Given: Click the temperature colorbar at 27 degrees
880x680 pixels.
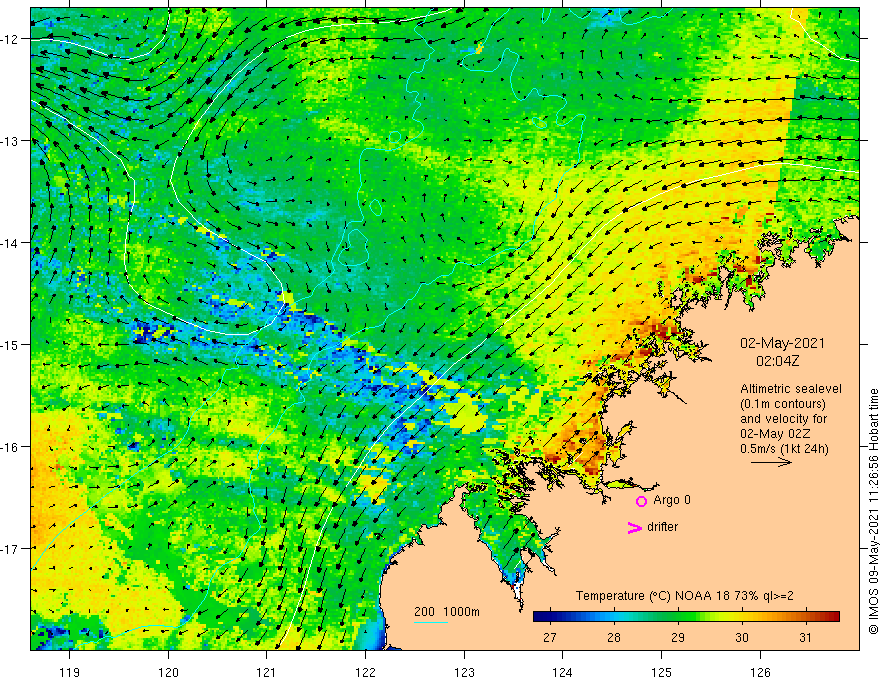Looking at the screenshot, I should [550, 617].
